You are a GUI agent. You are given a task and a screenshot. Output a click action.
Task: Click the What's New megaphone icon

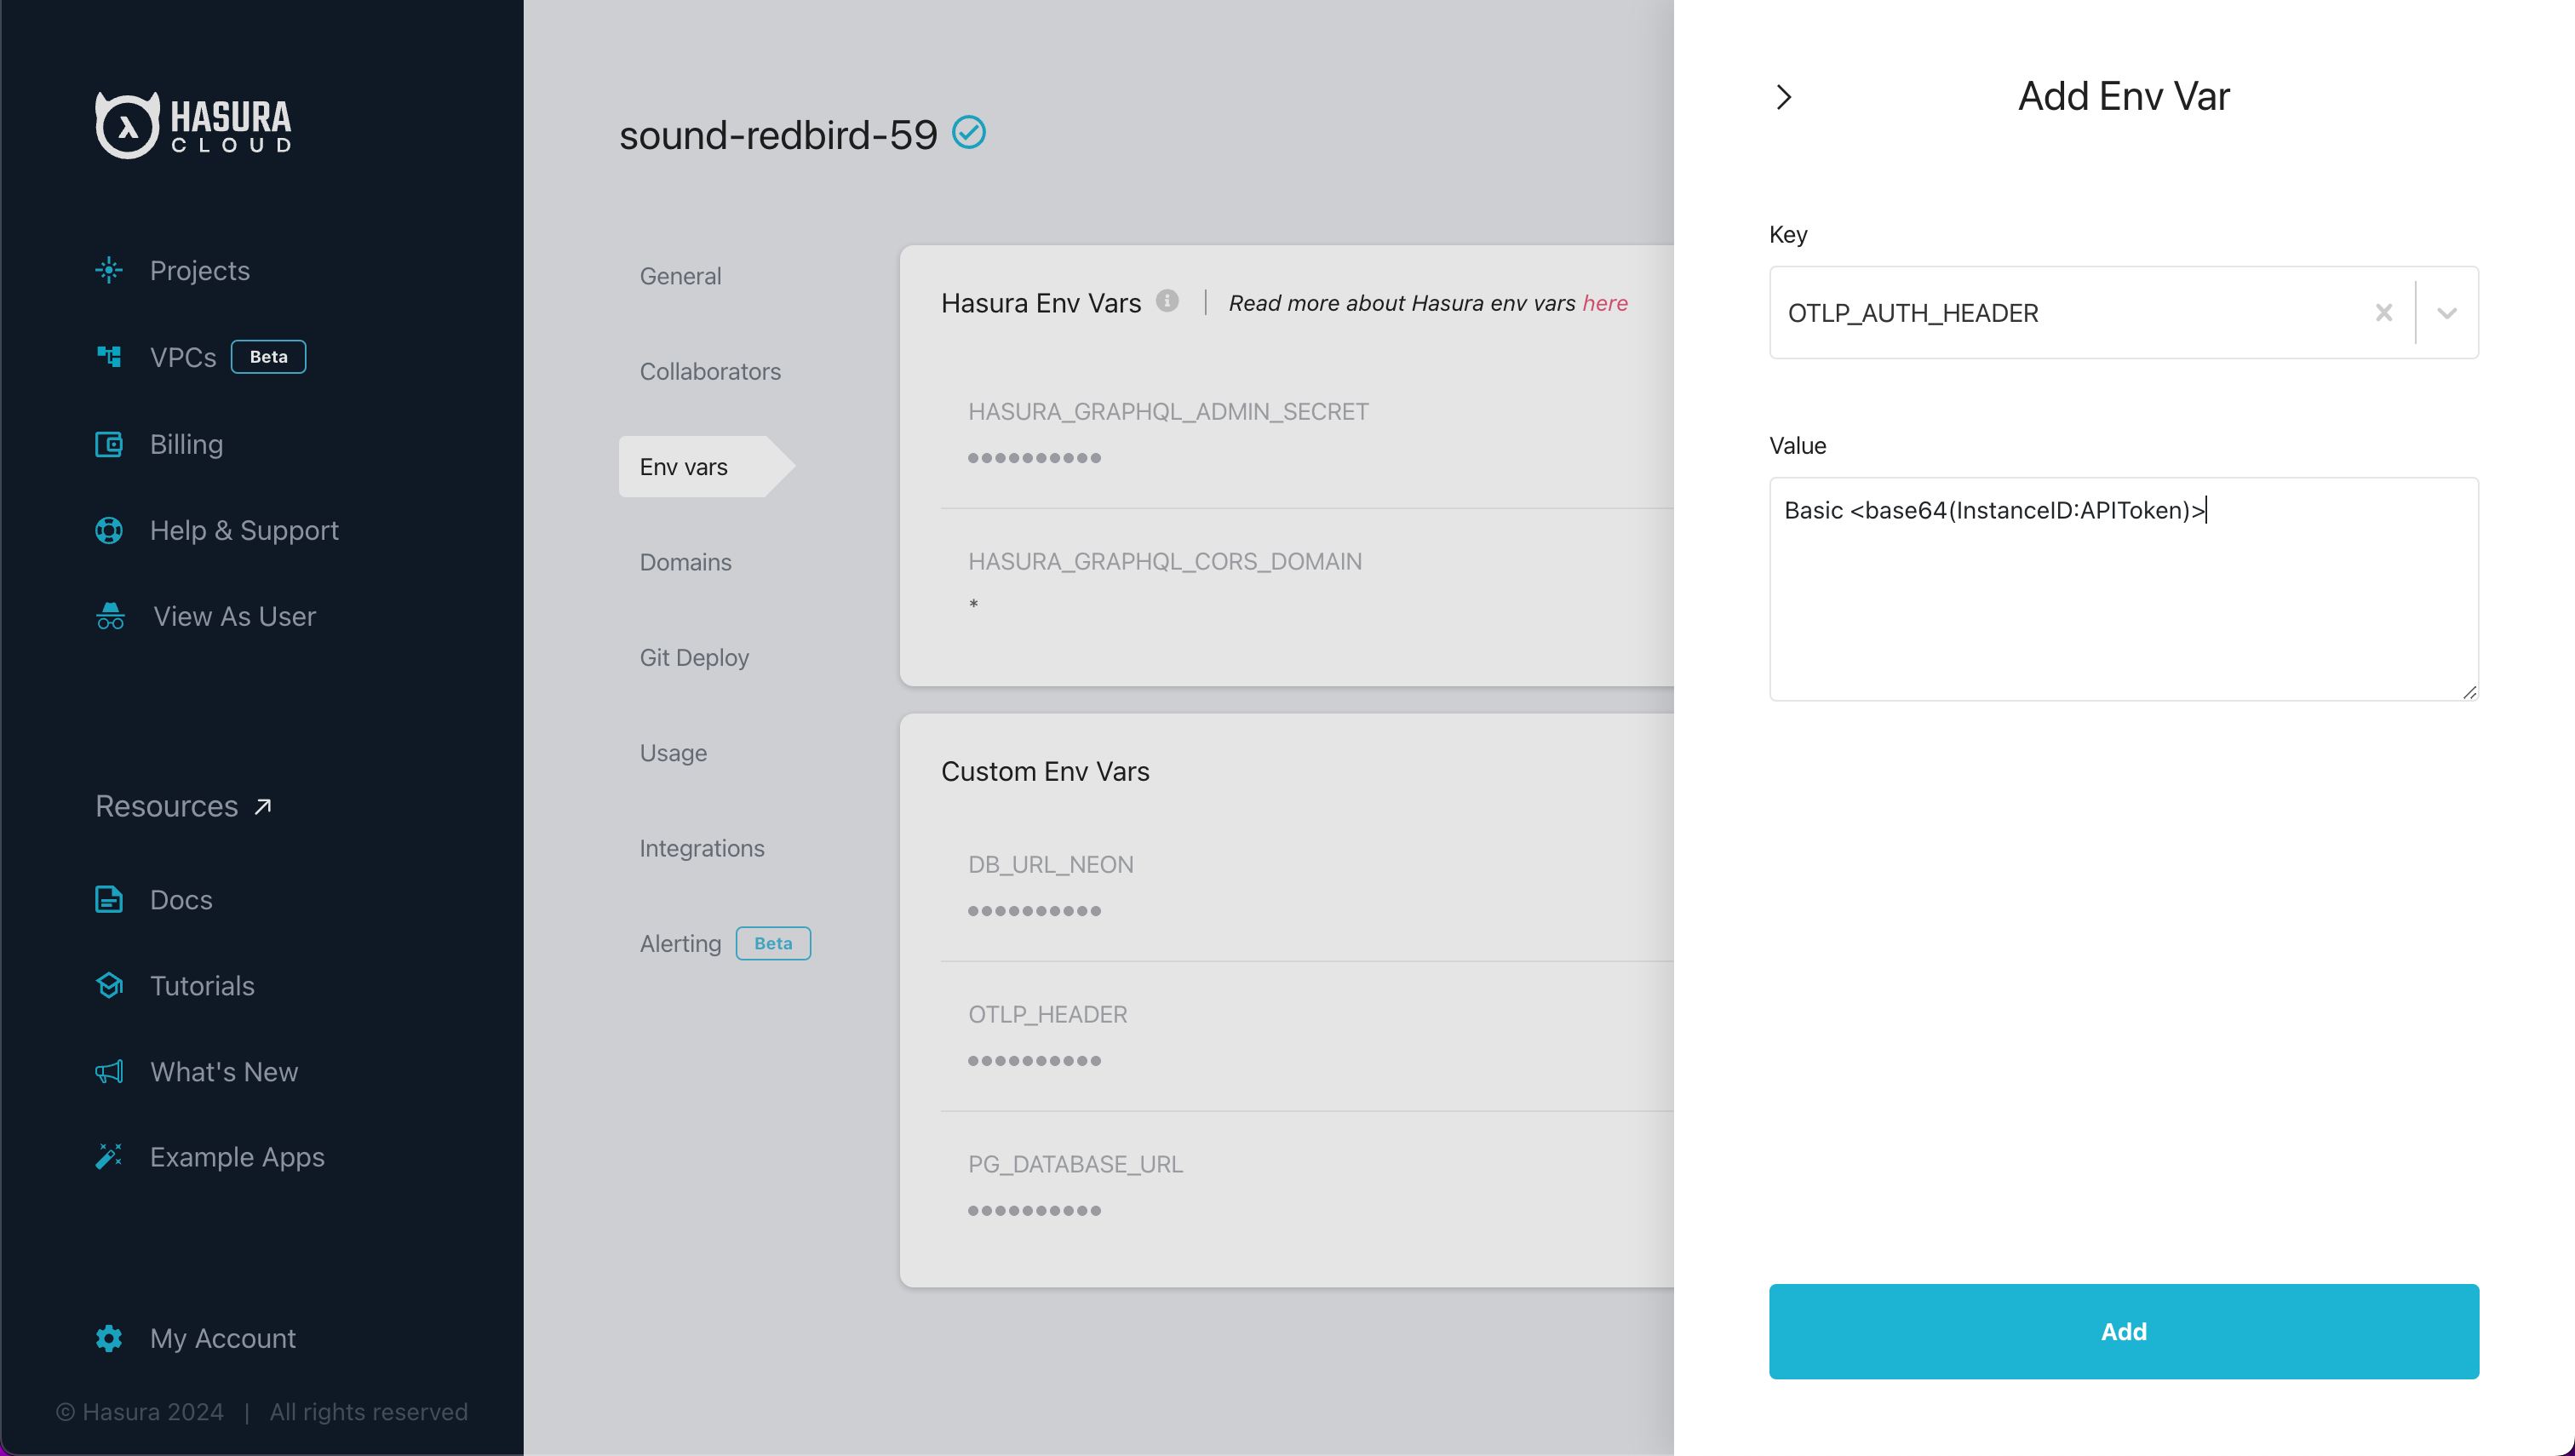click(109, 1072)
